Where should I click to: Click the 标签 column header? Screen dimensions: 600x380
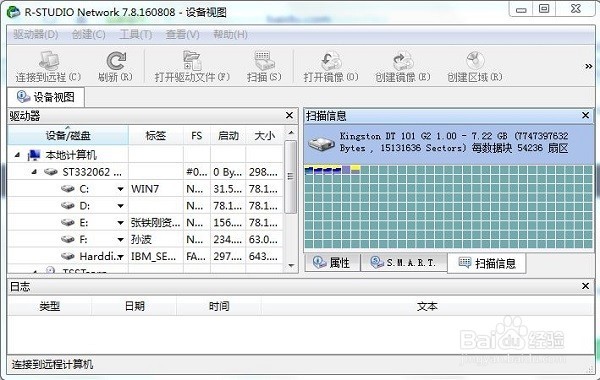click(x=156, y=135)
